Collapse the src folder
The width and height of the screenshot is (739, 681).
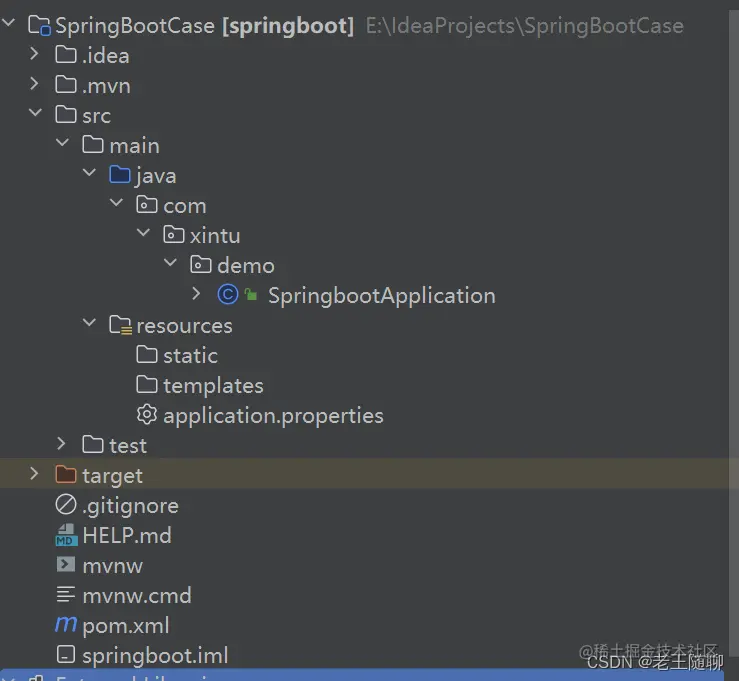coord(35,115)
